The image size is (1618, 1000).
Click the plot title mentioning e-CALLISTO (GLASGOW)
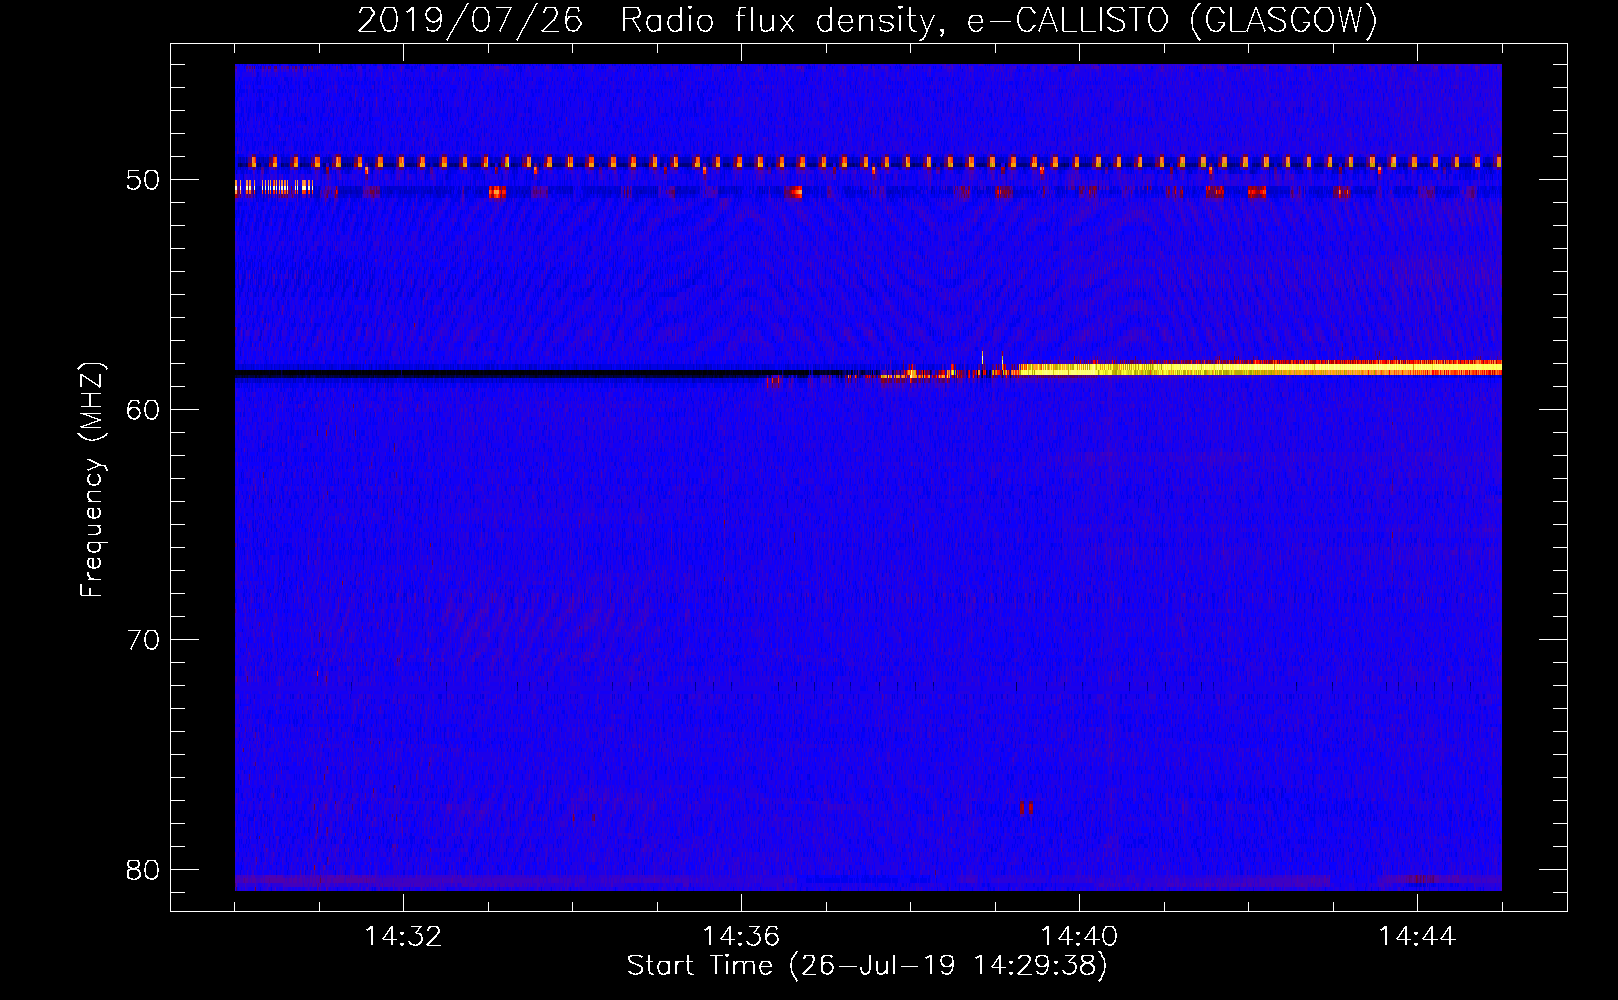867,21
